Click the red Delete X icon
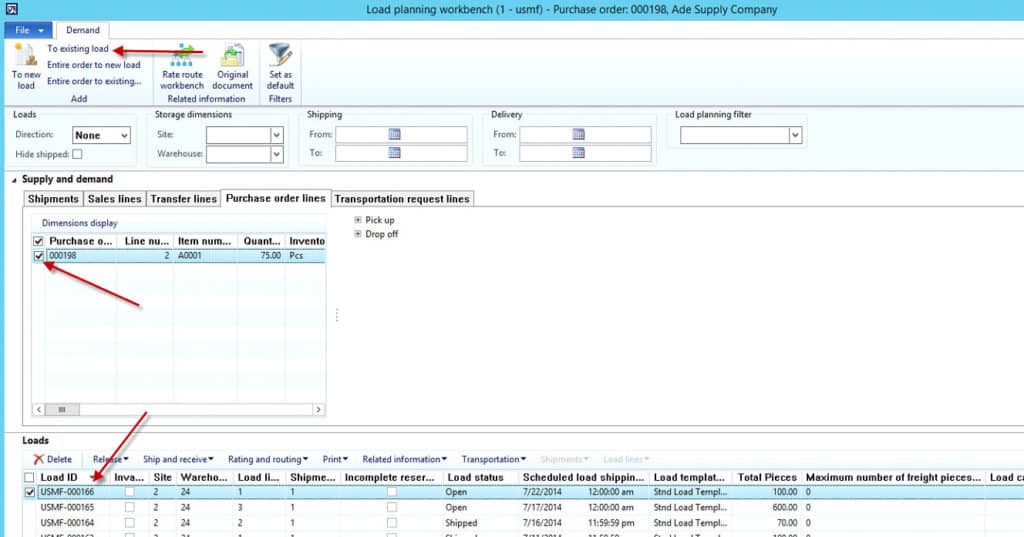Screen dimensions: 1024x537 click(x=39, y=459)
